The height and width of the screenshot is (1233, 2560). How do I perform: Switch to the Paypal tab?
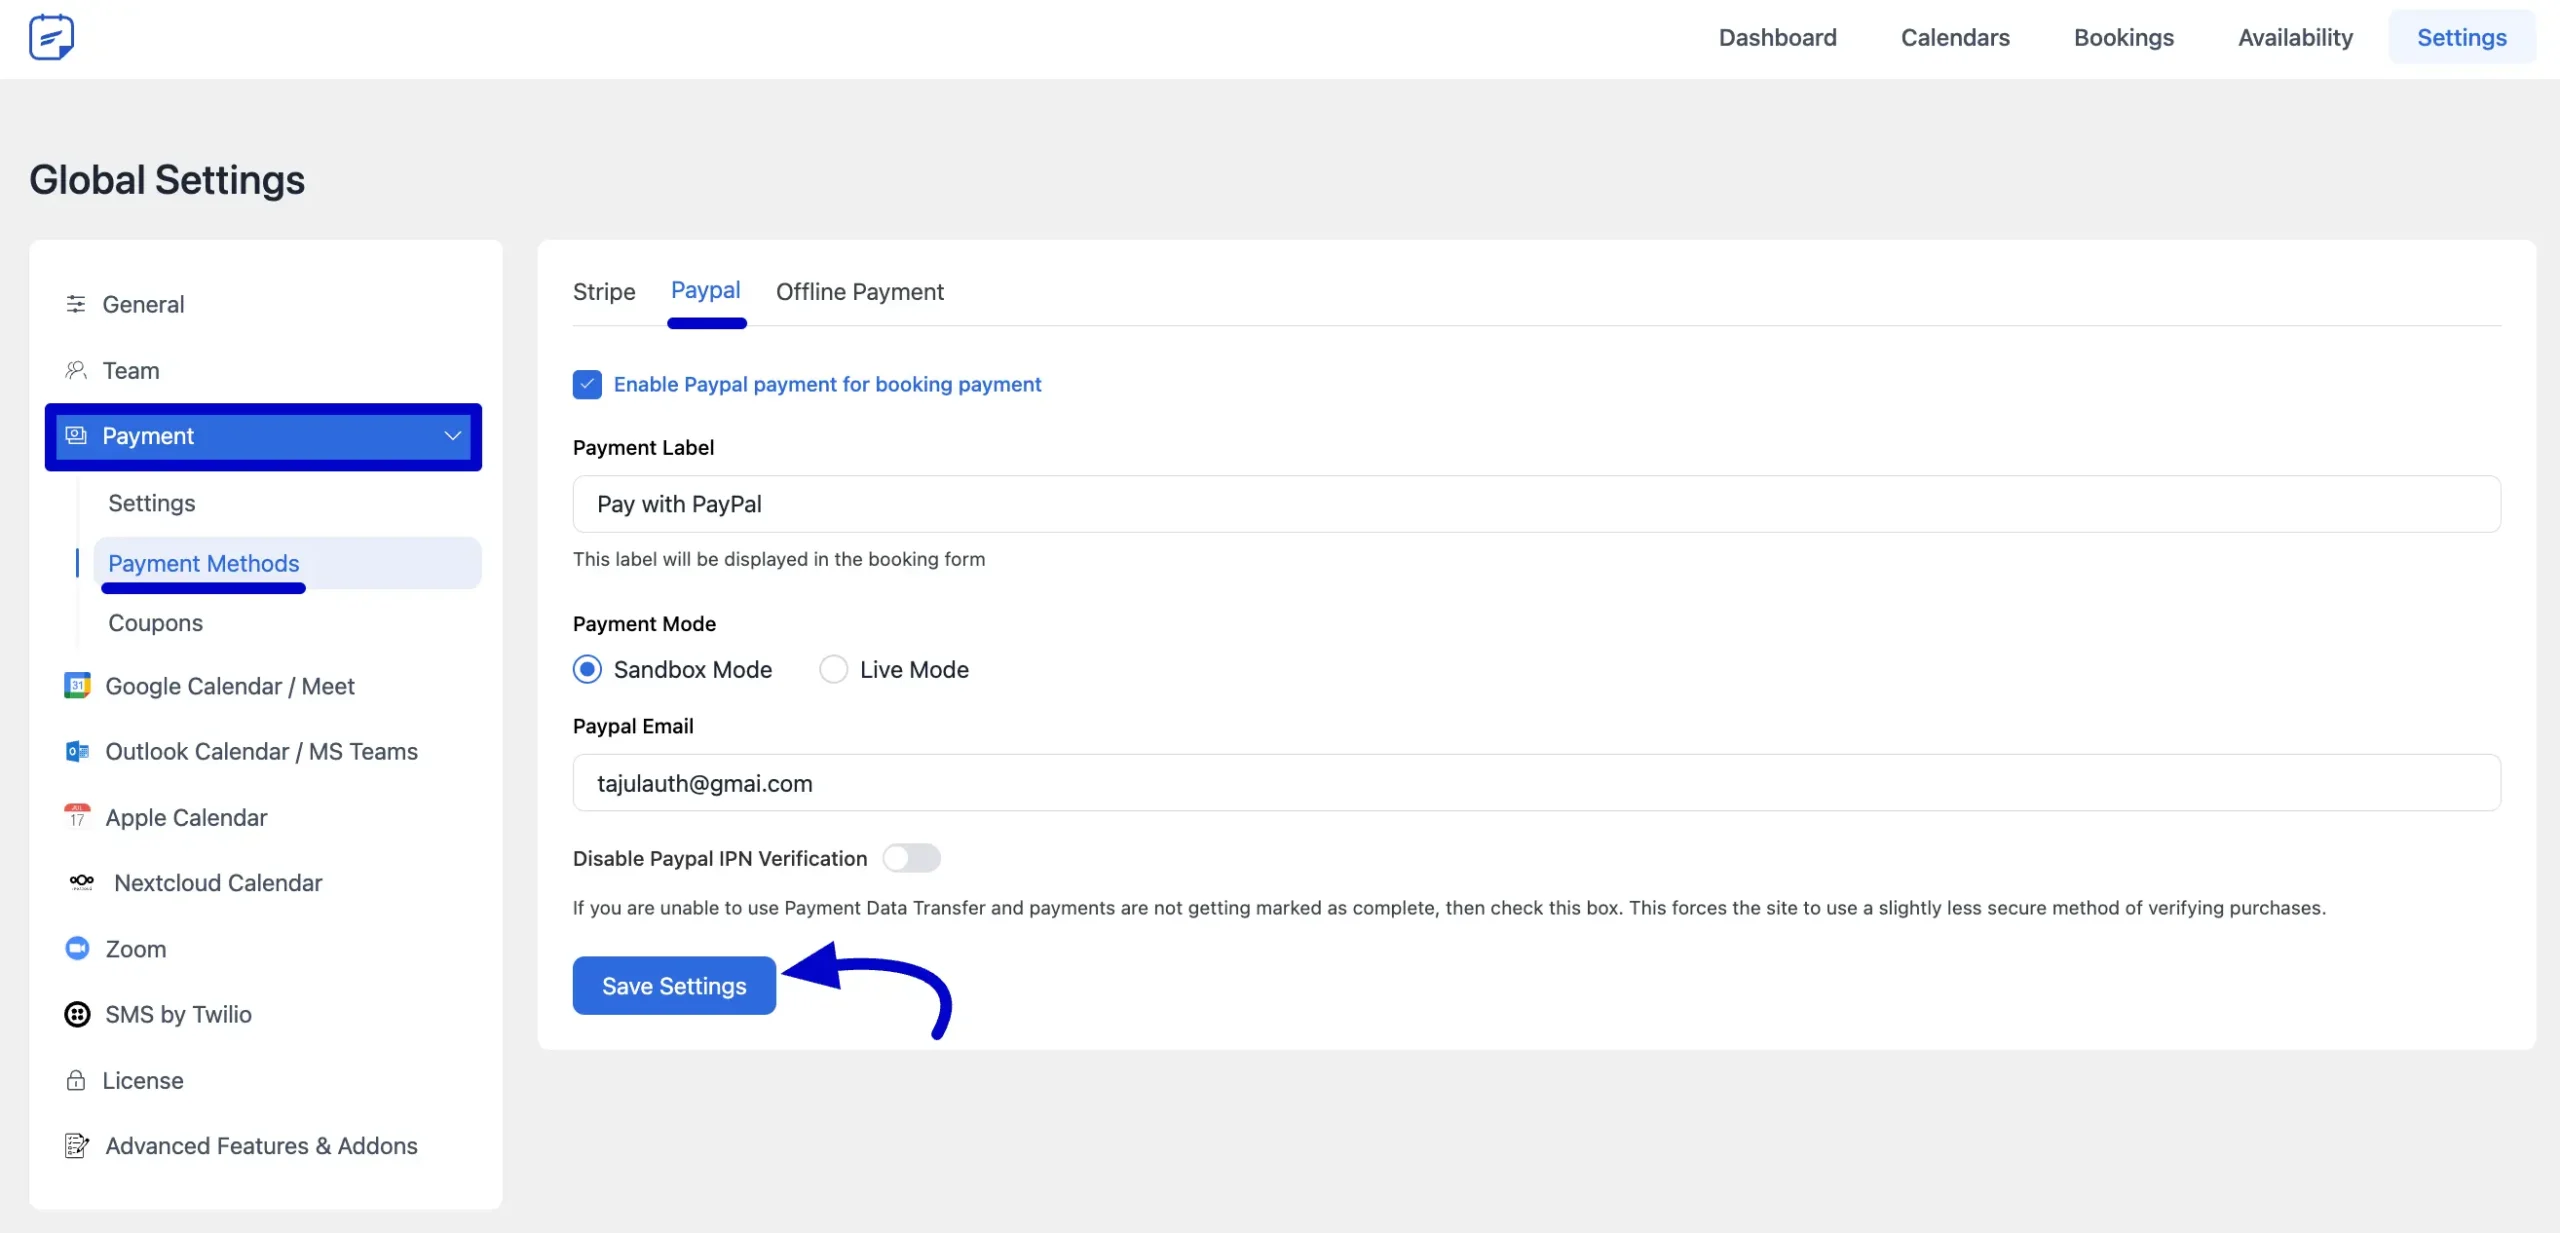[706, 291]
